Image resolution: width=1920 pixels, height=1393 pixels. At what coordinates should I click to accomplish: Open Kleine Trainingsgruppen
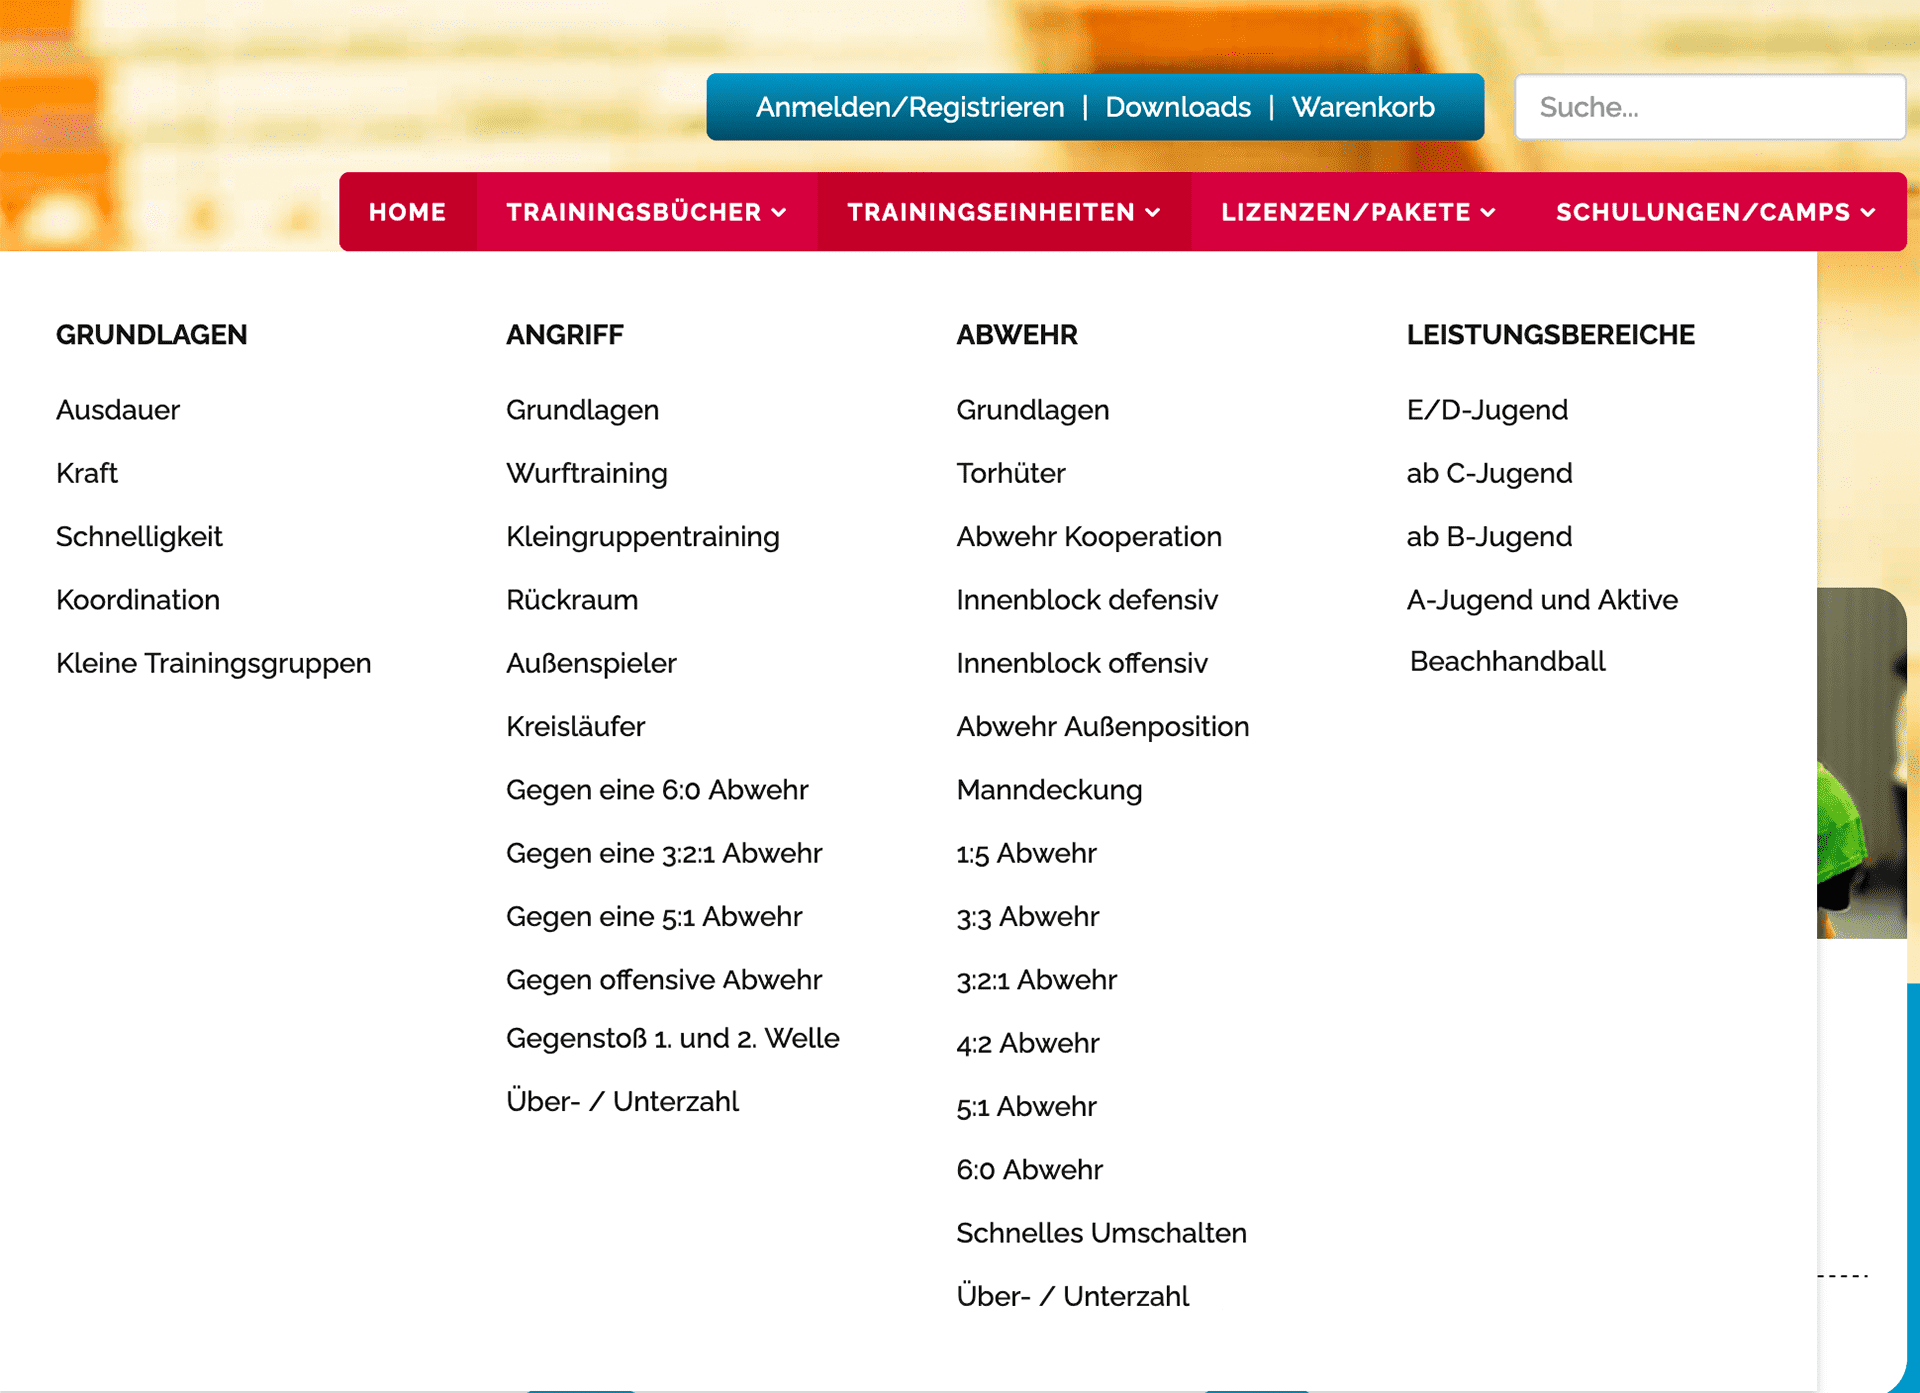coord(214,663)
